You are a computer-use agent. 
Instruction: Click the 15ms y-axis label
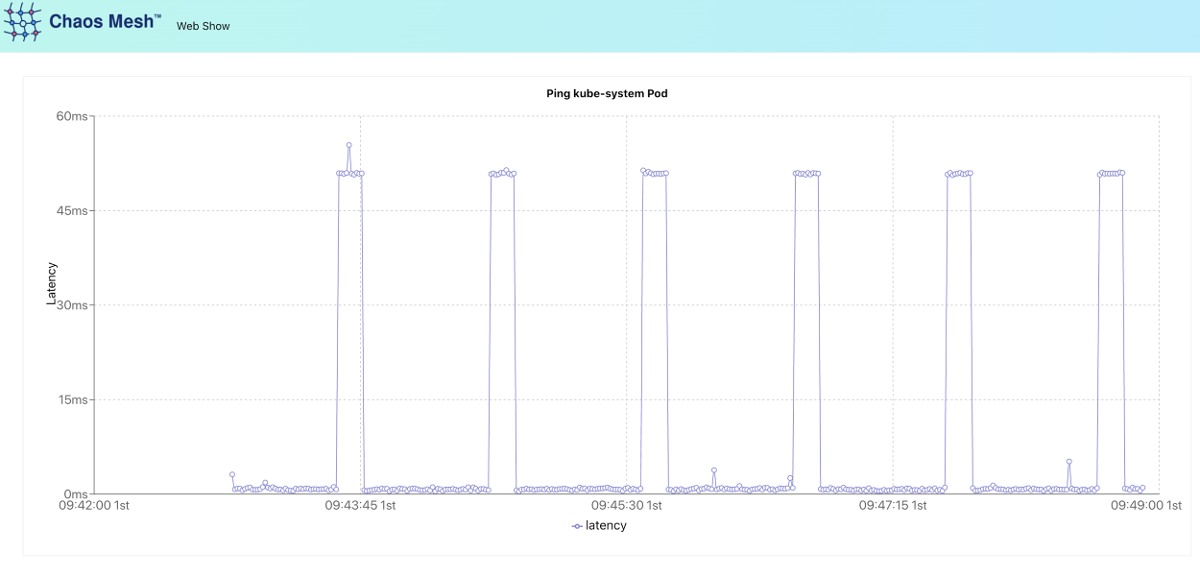(72, 400)
